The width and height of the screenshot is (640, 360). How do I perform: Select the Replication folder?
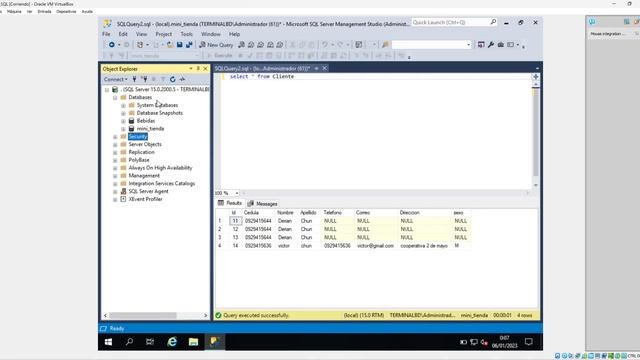point(141,152)
